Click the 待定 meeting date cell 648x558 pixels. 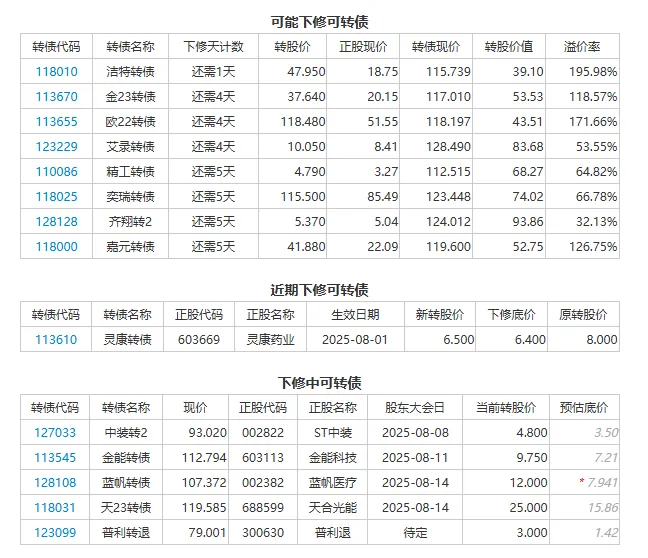click(x=415, y=533)
